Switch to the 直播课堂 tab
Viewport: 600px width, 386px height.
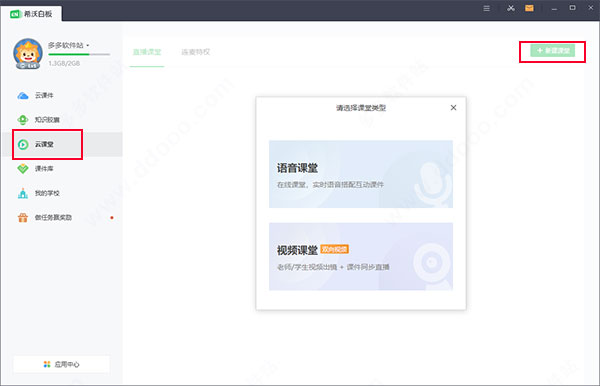pyautogui.click(x=147, y=52)
